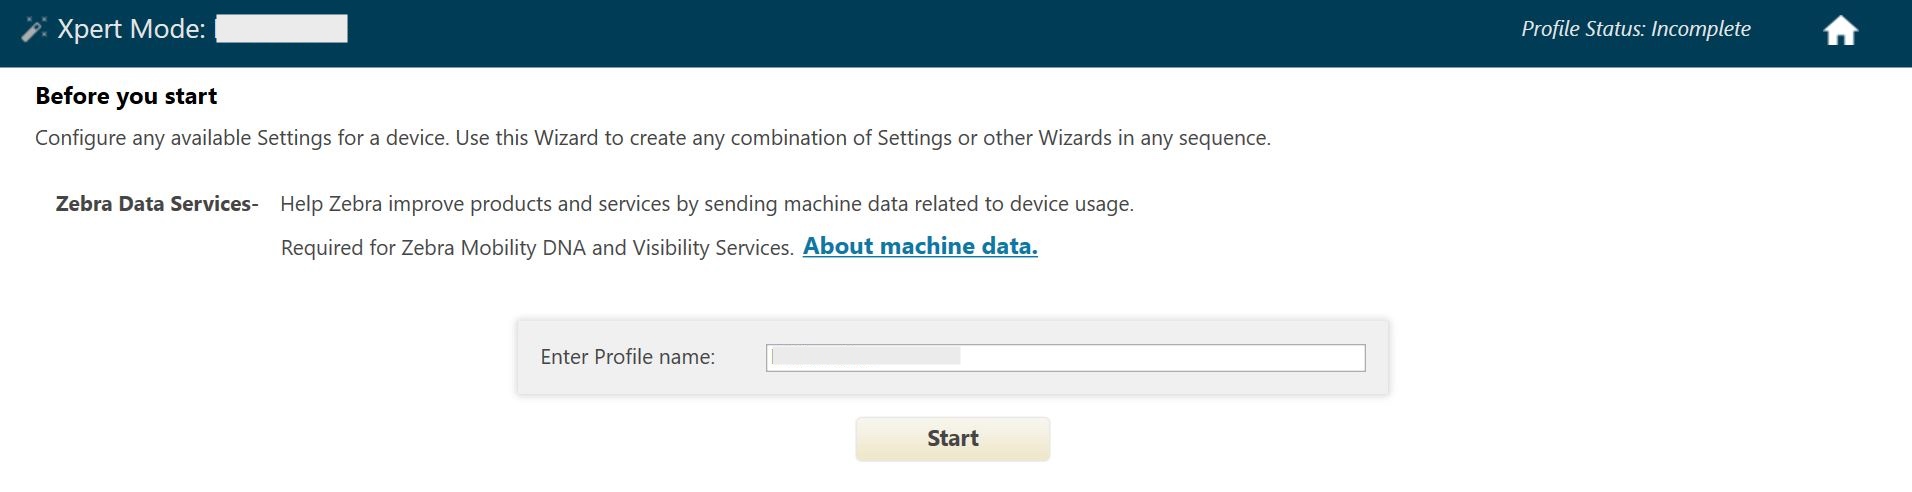Viewport: 1912px width, 492px height.
Task: Click the word Wizard in the description
Action: [565, 138]
